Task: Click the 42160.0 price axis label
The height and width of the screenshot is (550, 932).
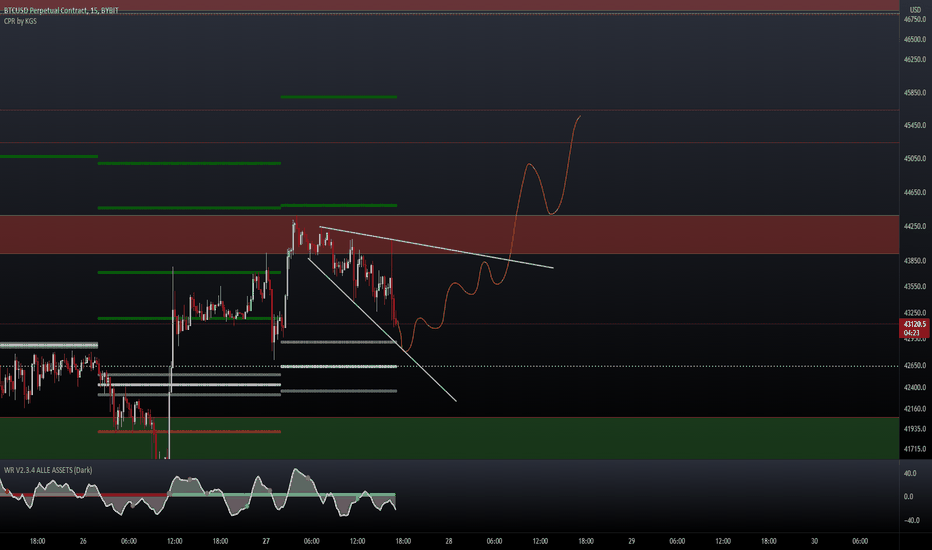Action: (x=915, y=409)
